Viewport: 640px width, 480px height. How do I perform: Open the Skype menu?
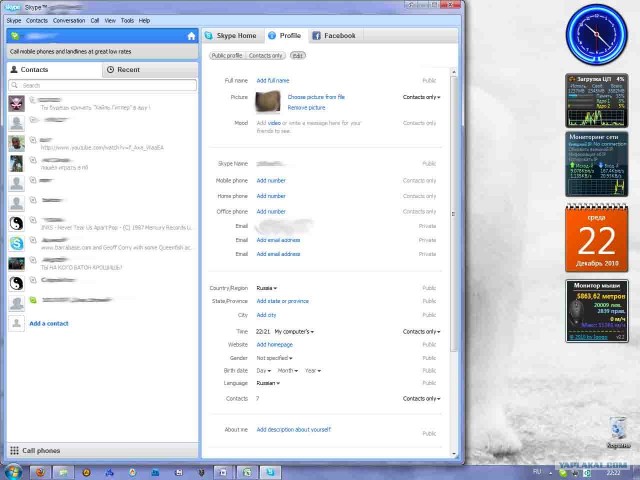pos(14,20)
